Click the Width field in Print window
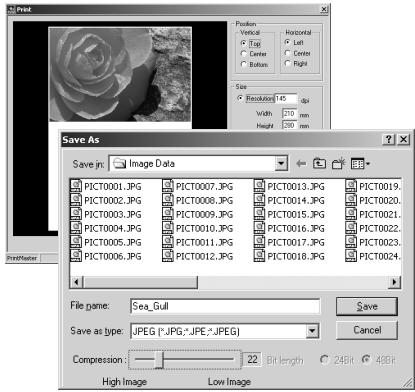This screenshot has width=415, height=392. (289, 114)
